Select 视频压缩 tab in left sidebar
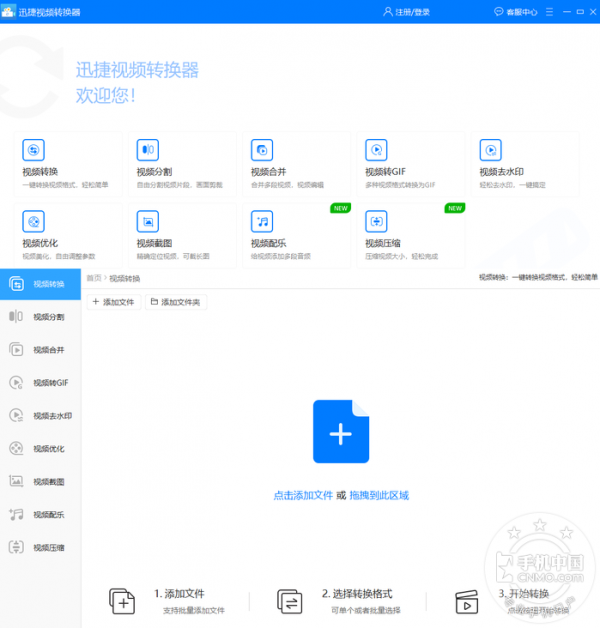The image size is (600, 628). pyautogui.click(x=40, y=547)
